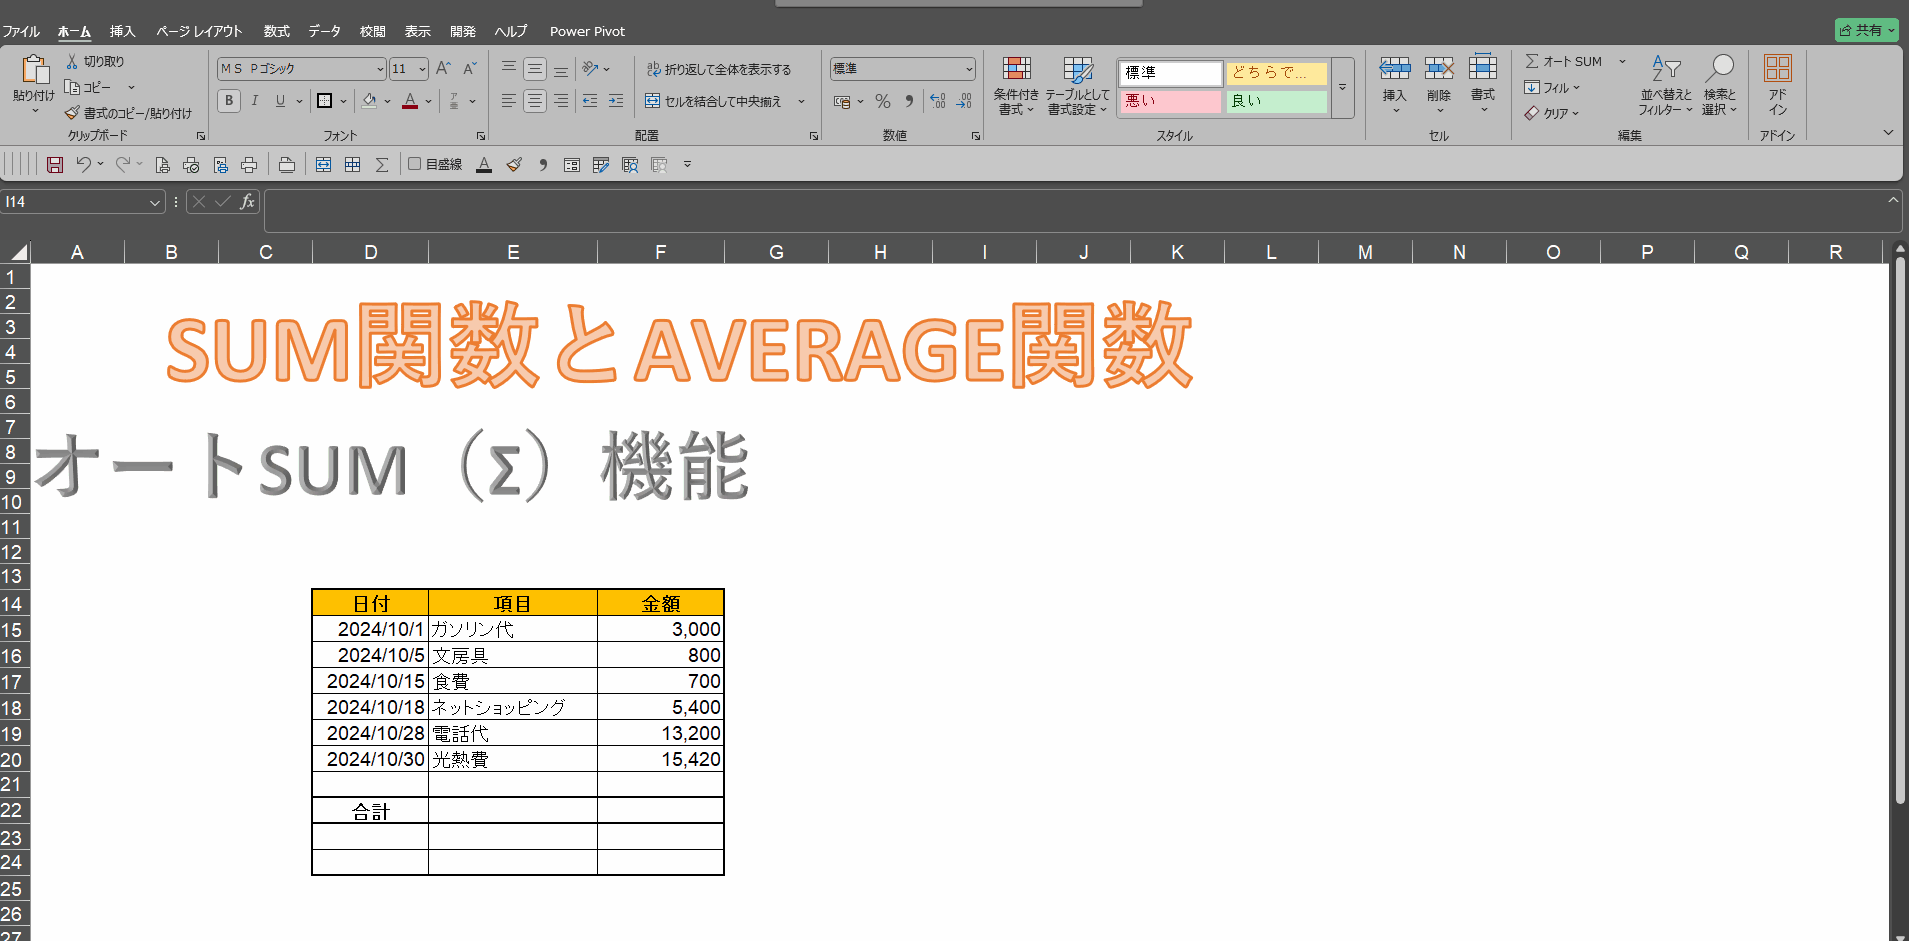Click the save icon in quick access toolbar
This screenshot has height=941, width=1909.
pos(55,165)
